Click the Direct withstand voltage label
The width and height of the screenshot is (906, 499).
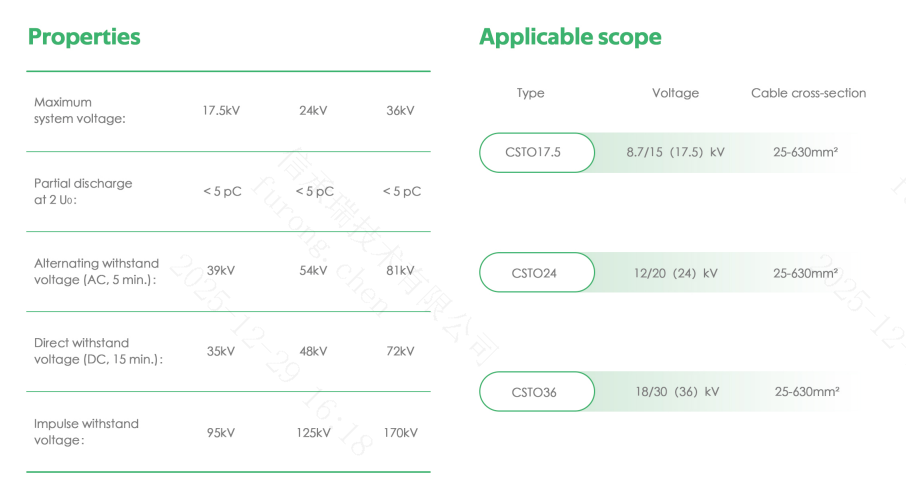click(98, 351)
